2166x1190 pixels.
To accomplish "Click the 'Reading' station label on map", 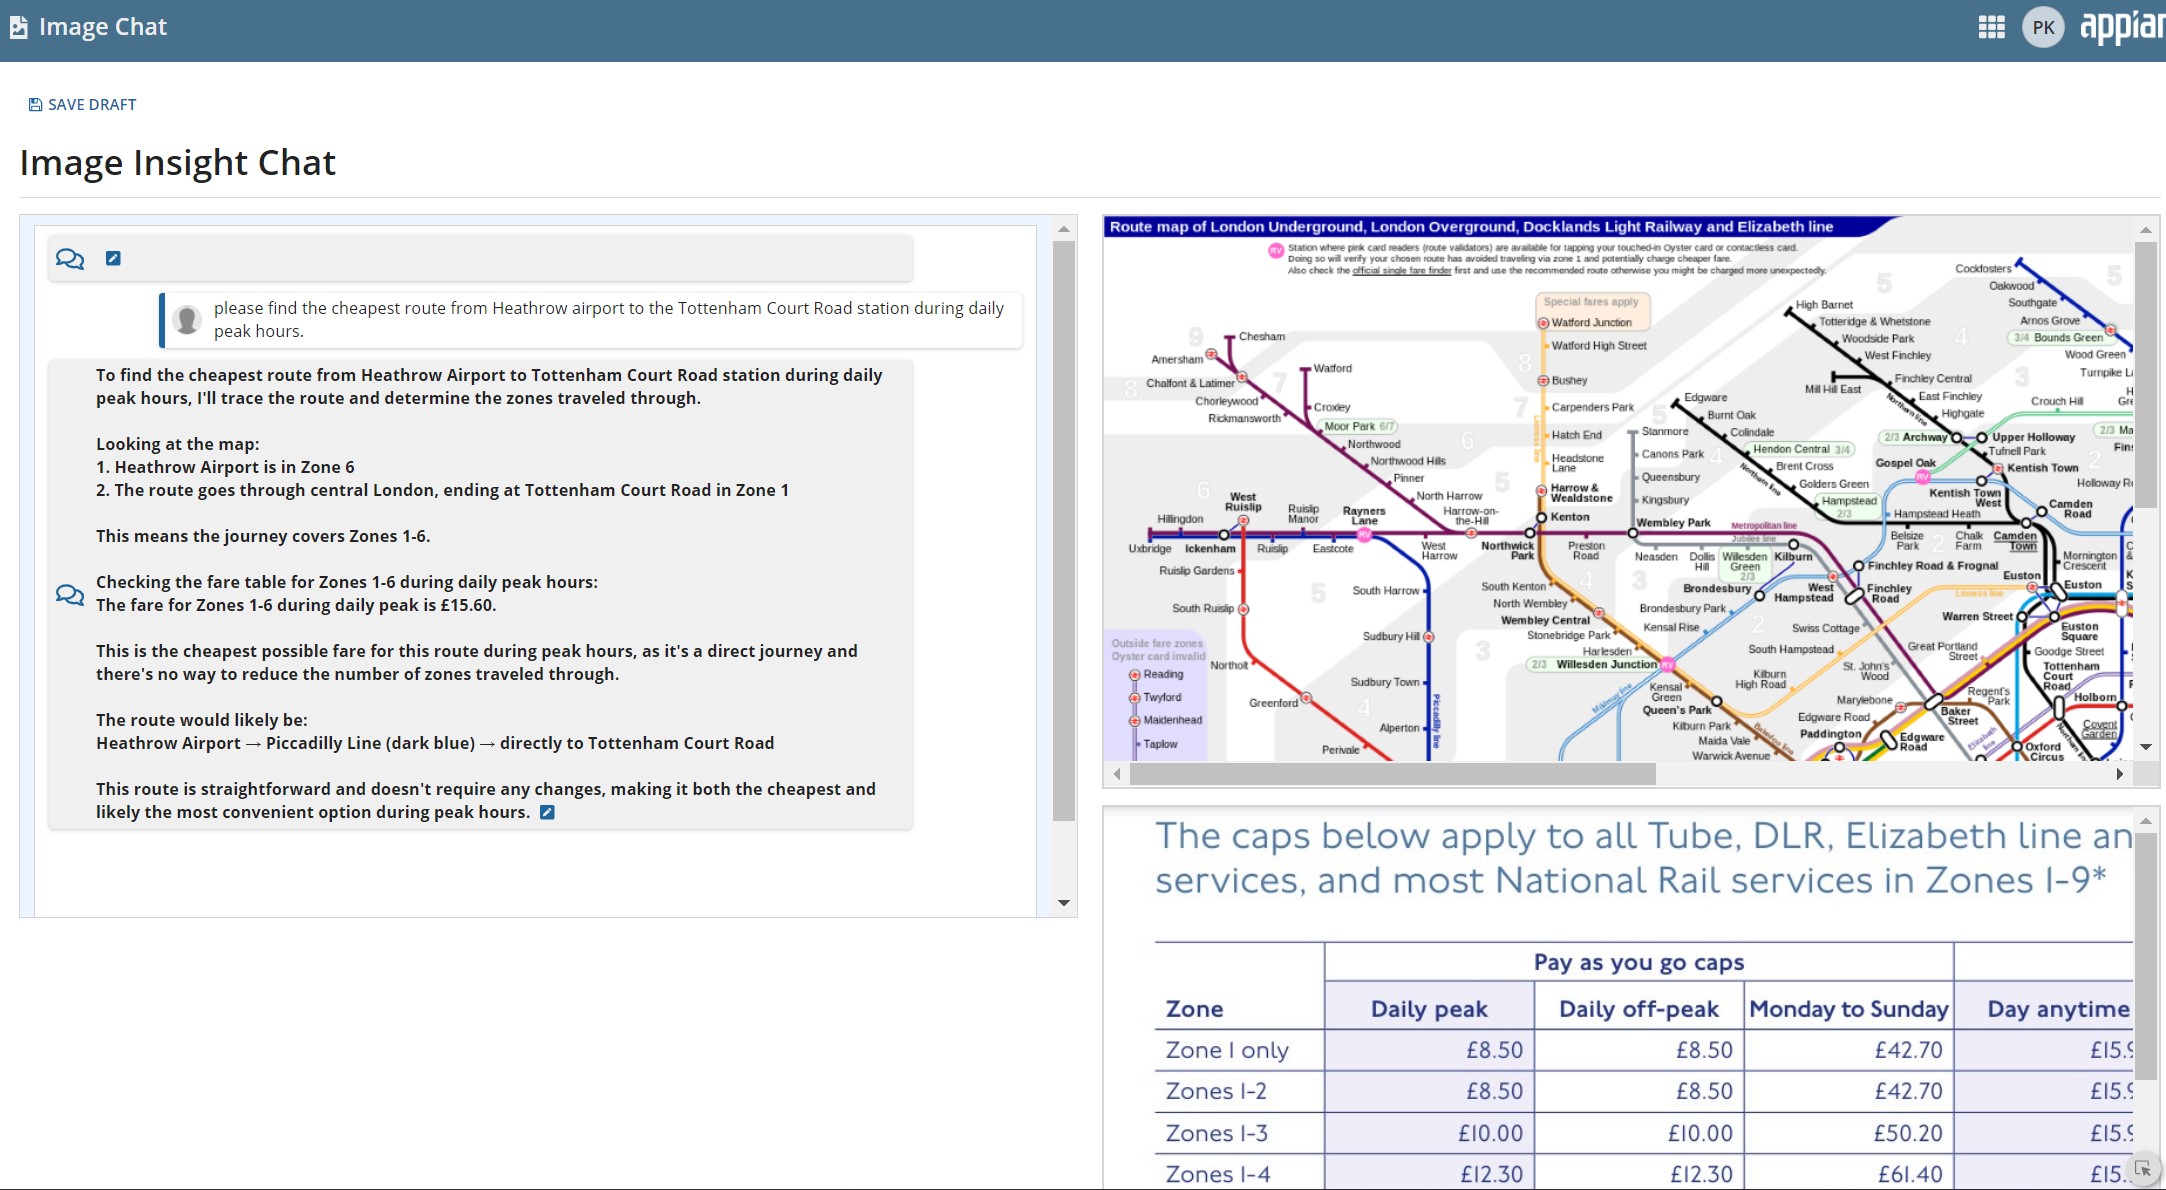I will click(x=1163, y=674).
